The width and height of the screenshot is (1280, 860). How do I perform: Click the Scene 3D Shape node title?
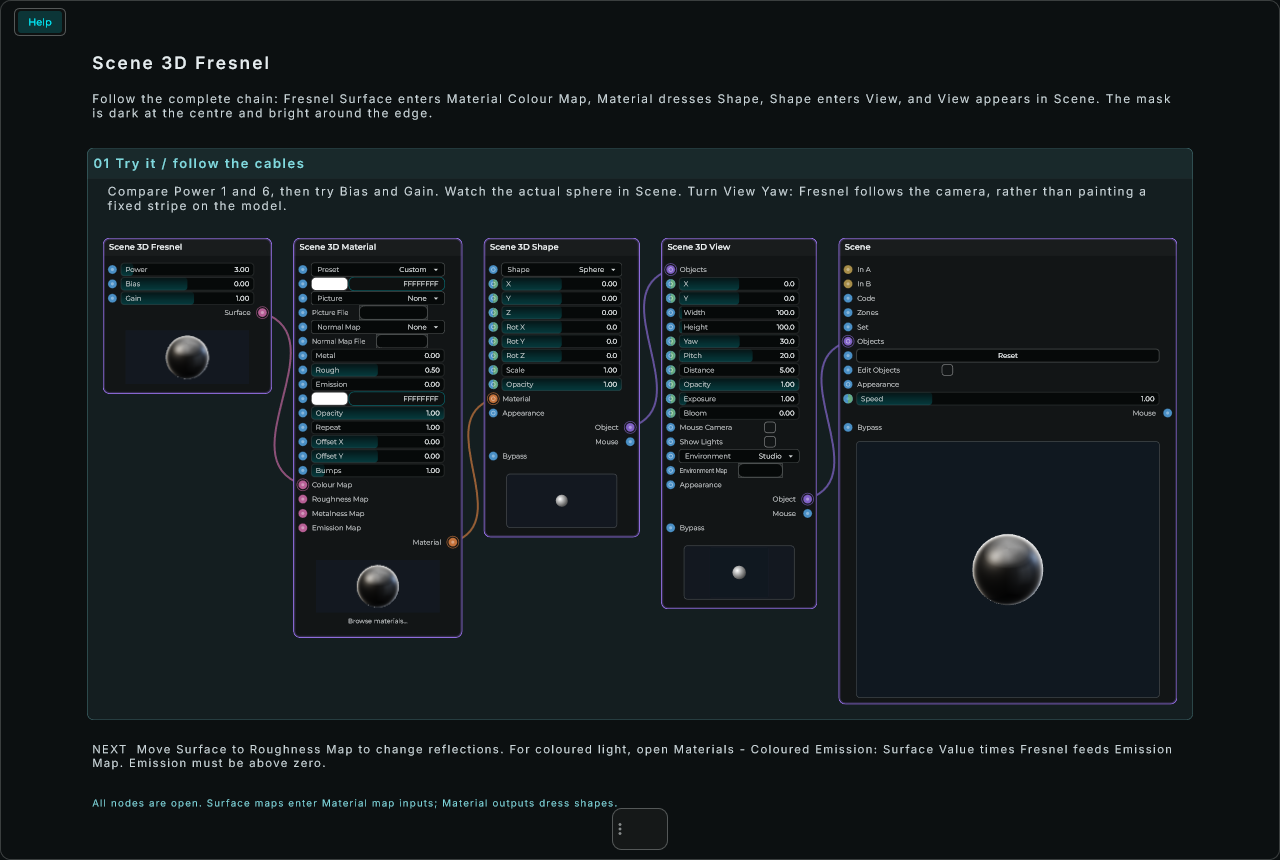pos(524,247)
